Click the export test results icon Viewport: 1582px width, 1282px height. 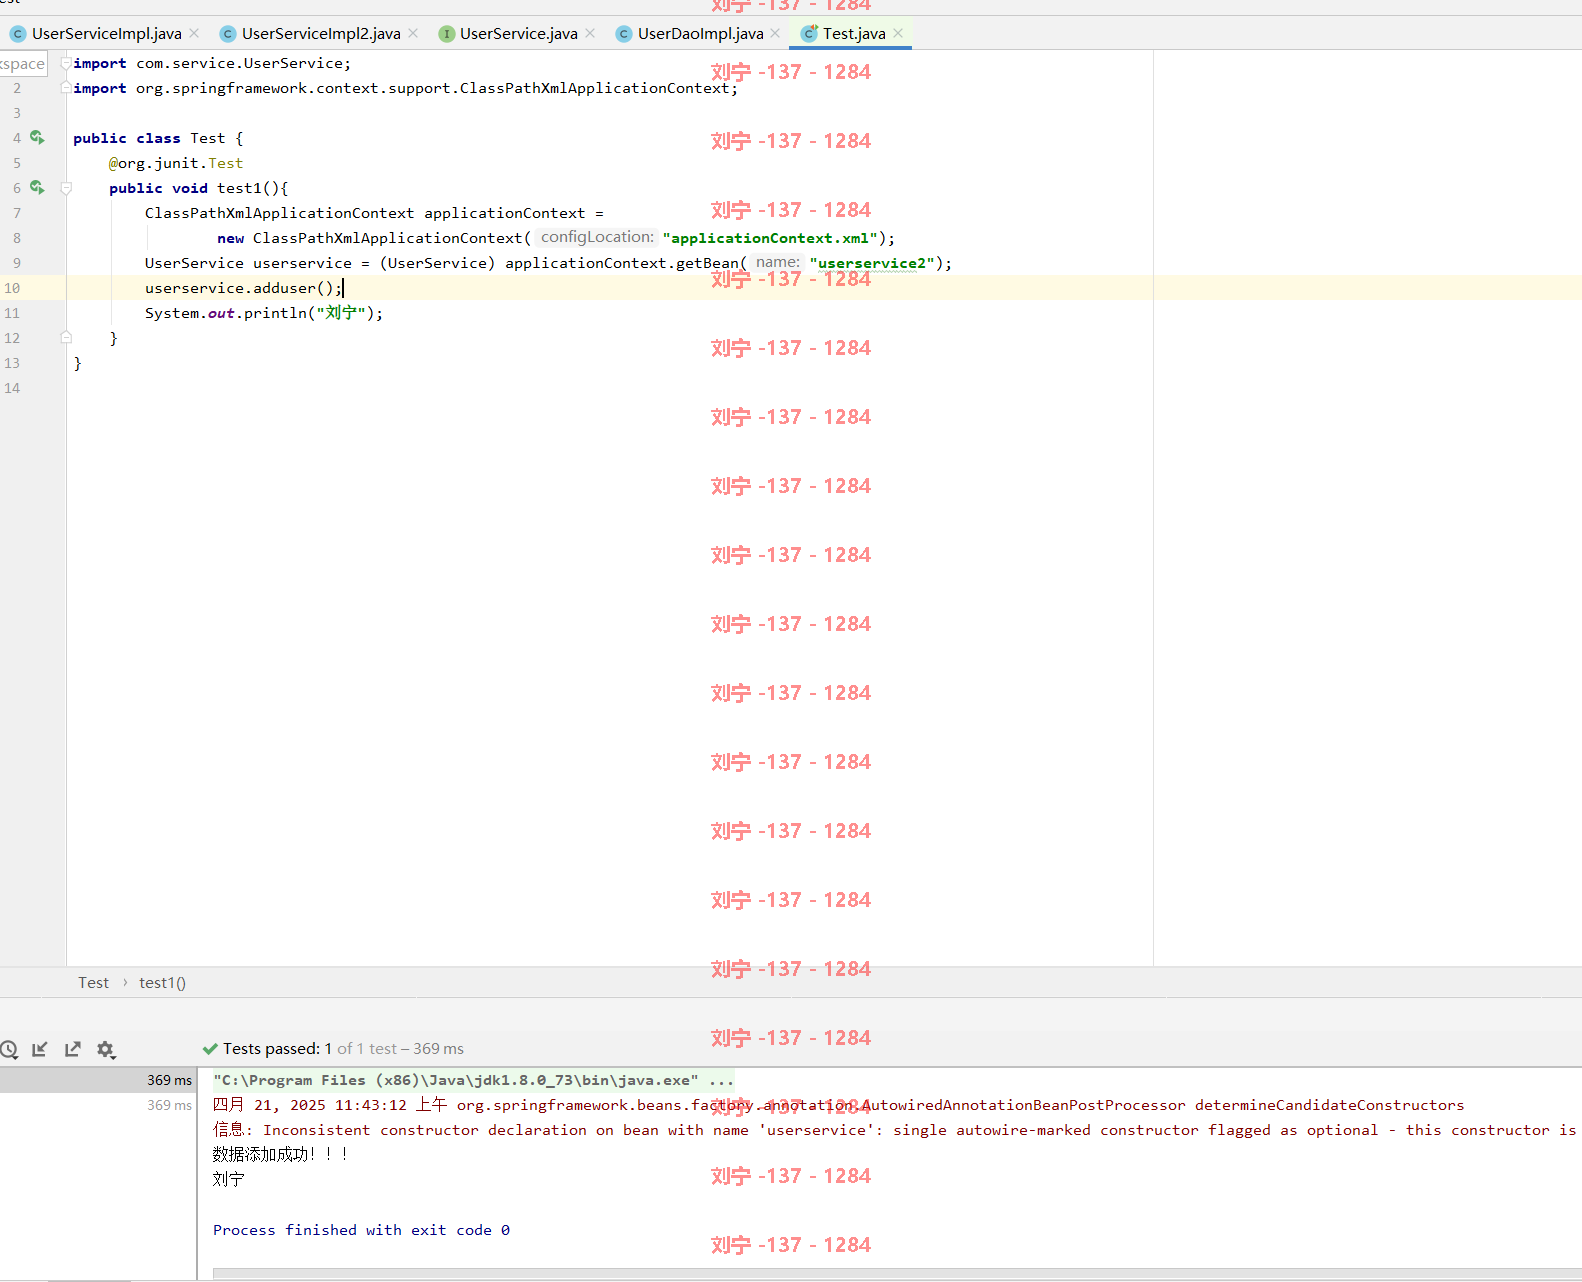pos(73,1049)
